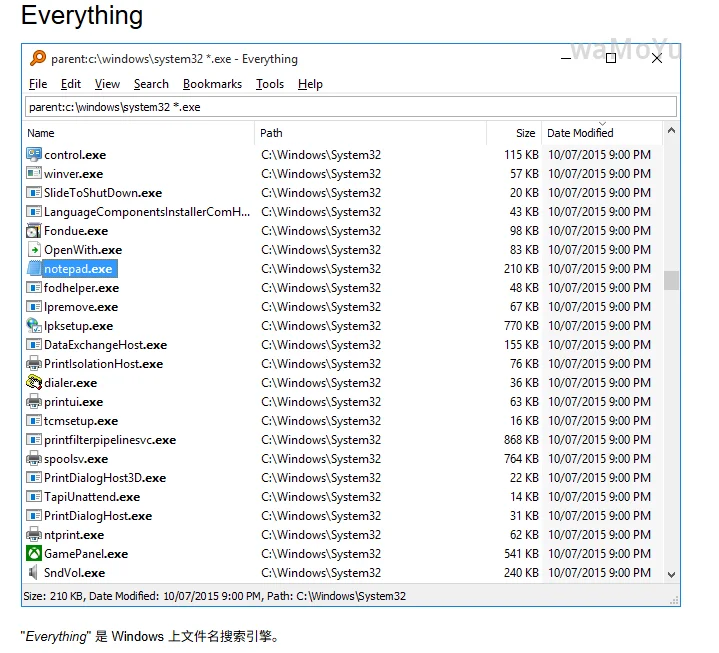The width and height of the screenshot is (719, 653).
Task: Click the 770 KB size cell
Action: (x=521, y=326)
